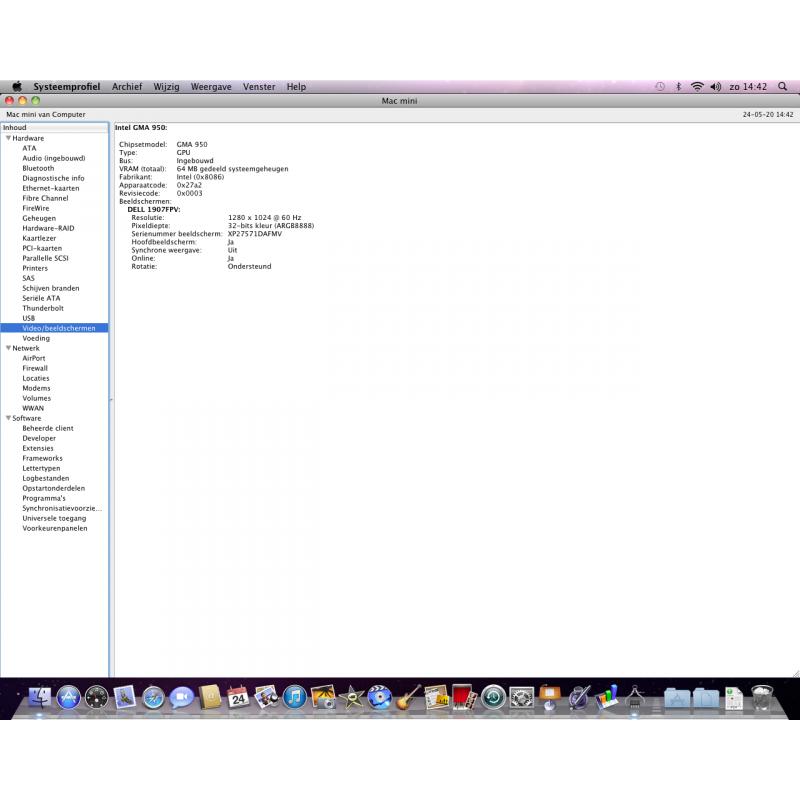Click the Bluetooth menu bar icon
The width and height of the screenshot is (800, 800).
click(x=679, y=87)
